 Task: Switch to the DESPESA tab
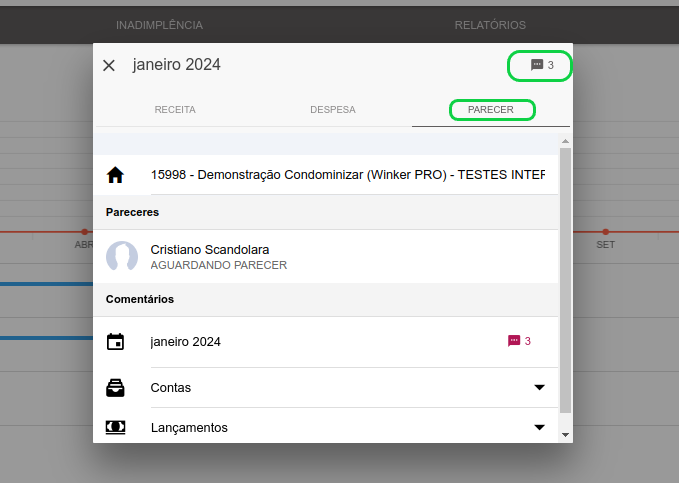pos(333,110)
